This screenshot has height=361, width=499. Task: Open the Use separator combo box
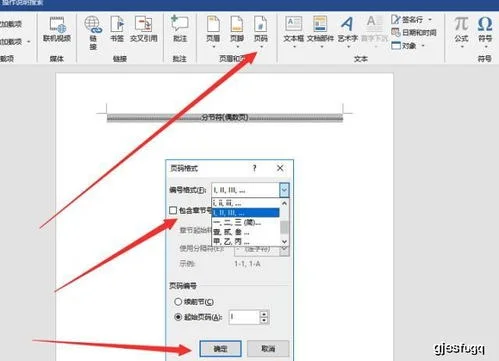click(262, 249)
